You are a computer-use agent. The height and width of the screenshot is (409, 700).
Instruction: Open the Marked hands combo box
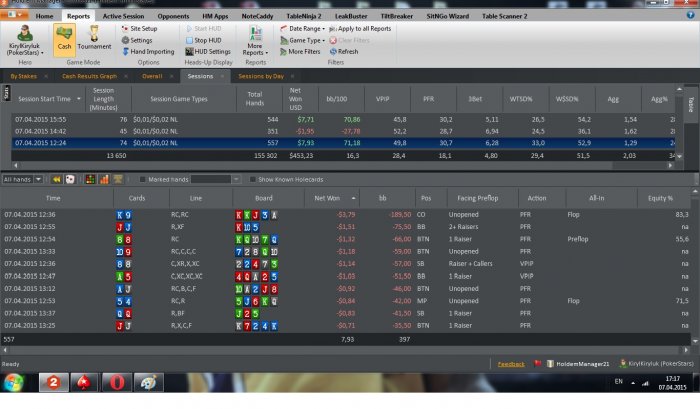(216, 179)
